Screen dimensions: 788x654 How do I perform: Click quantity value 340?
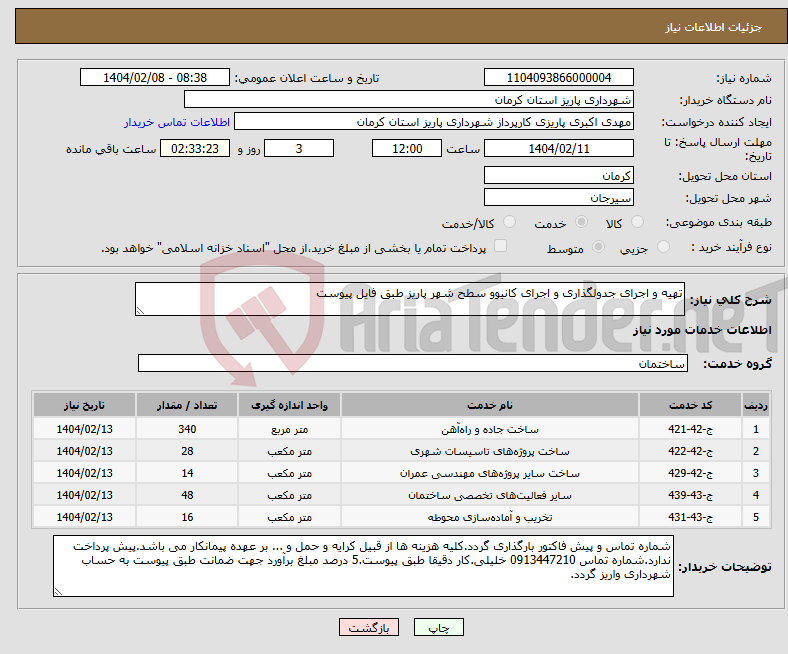(187, 429)
